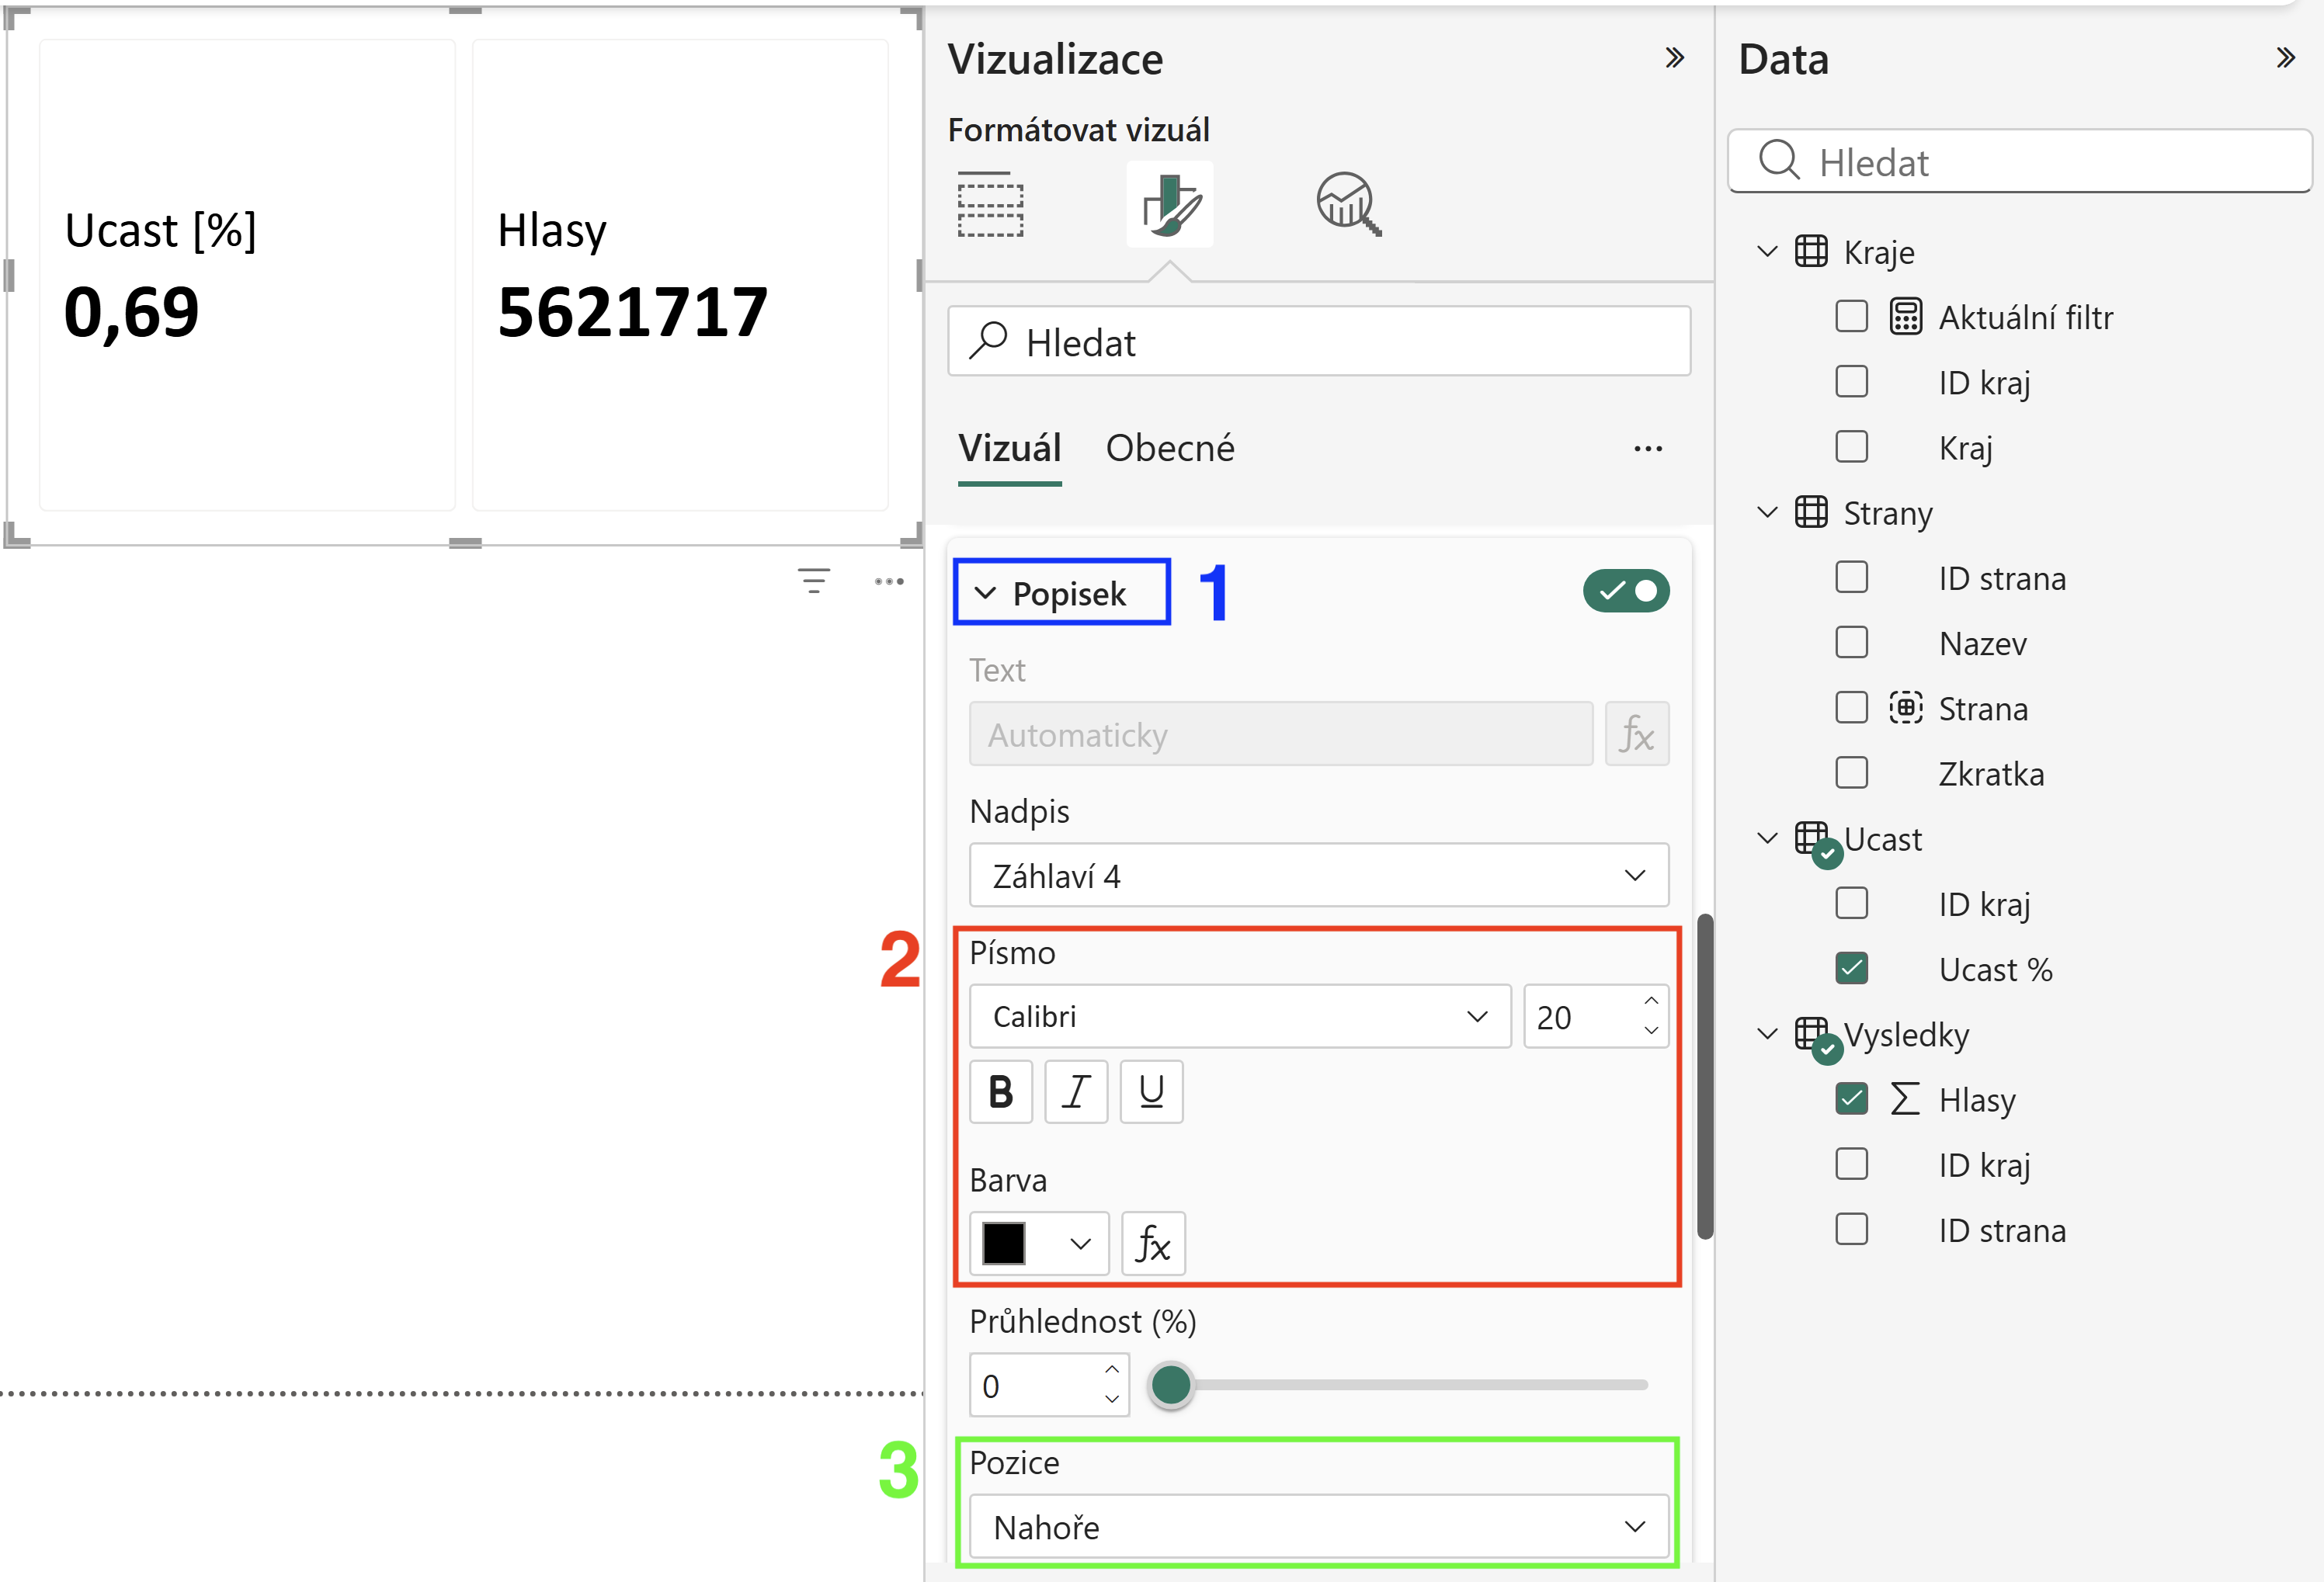Toggle italic font formatting
This screenshot has height=1582, width=2324.
point(1076,1091)
